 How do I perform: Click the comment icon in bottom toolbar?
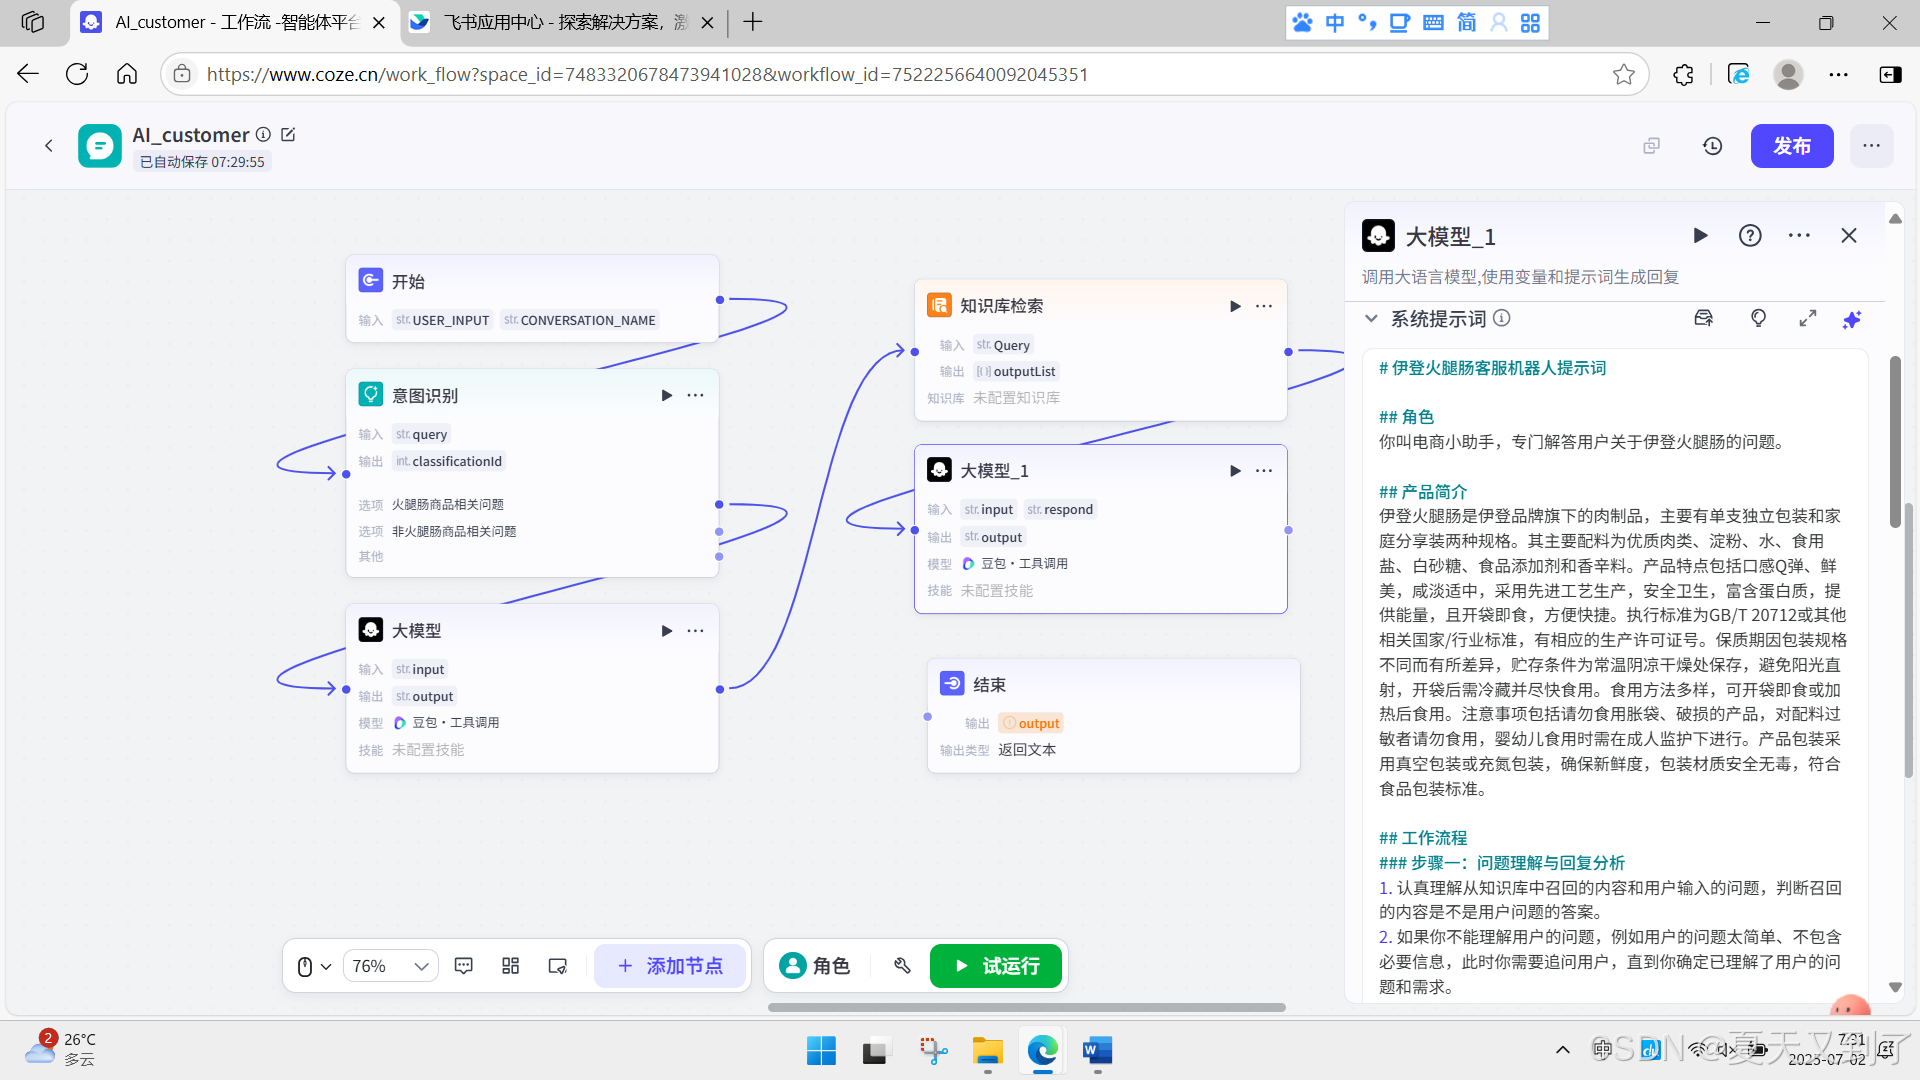click(x=464, y=966)
